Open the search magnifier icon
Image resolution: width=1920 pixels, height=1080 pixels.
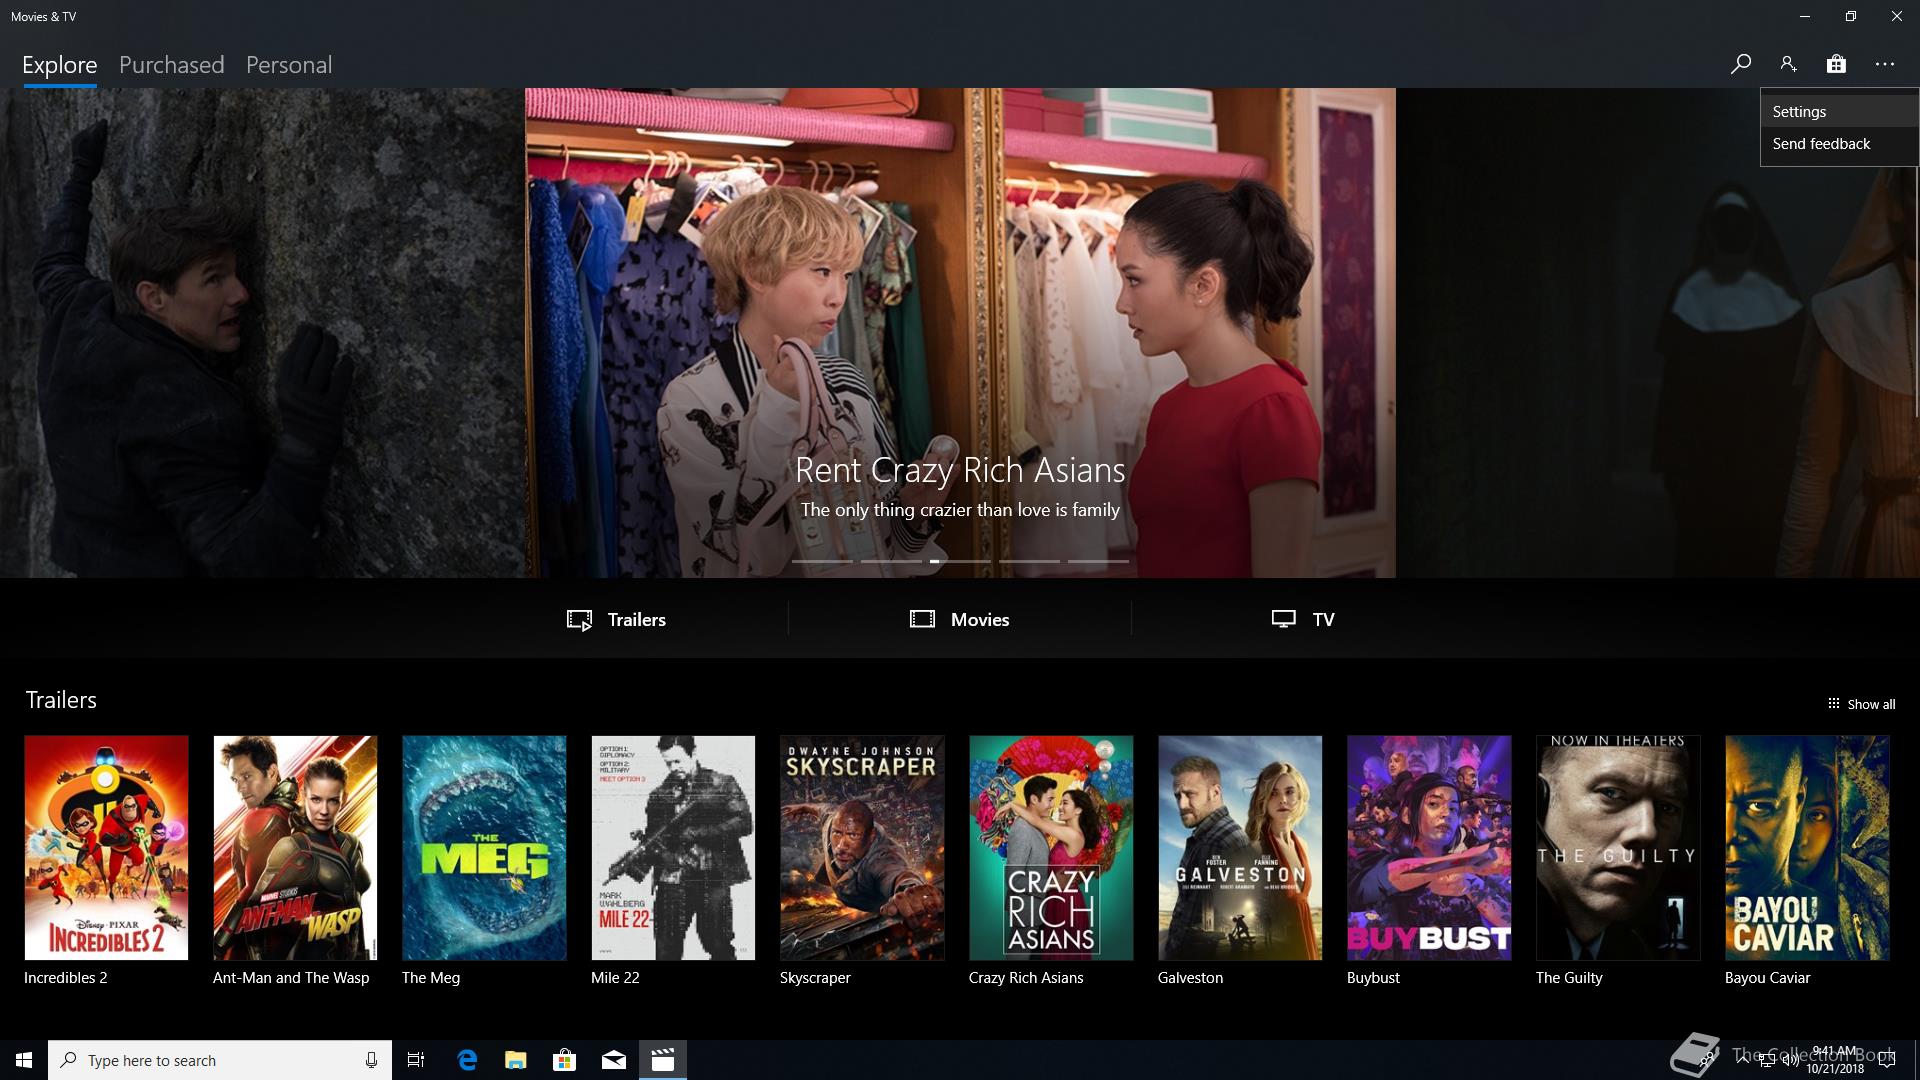[x=1741, y=64]
